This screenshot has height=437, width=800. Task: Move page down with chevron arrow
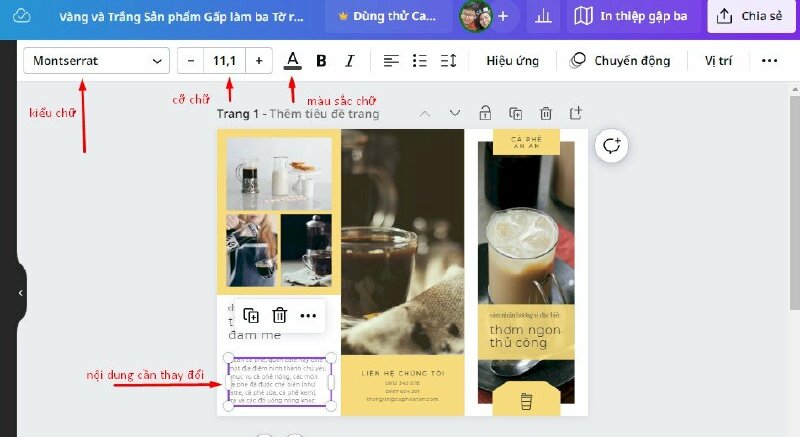click(455, 113)
